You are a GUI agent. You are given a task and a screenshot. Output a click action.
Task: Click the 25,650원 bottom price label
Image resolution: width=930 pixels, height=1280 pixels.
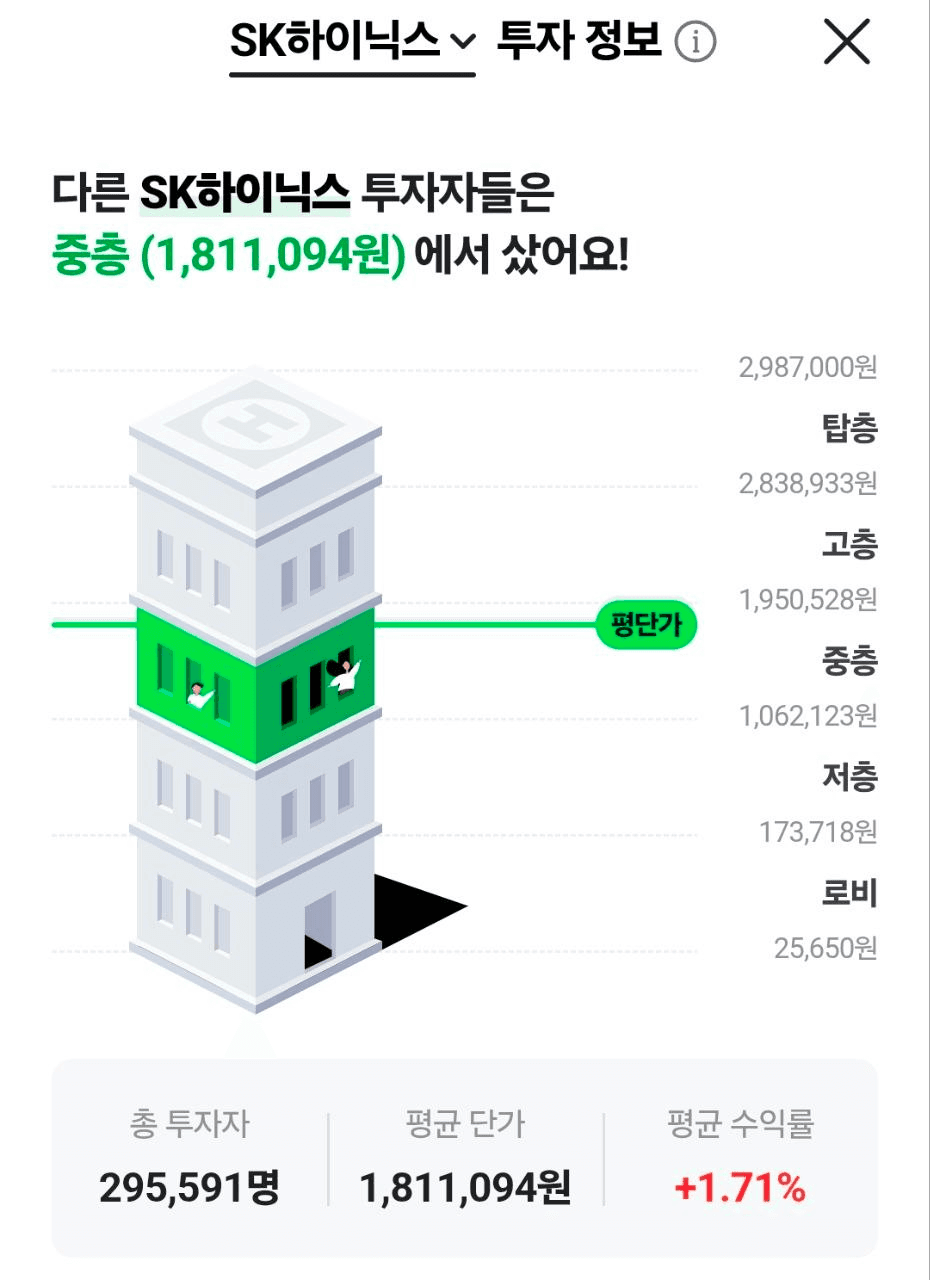coord(825,947)
